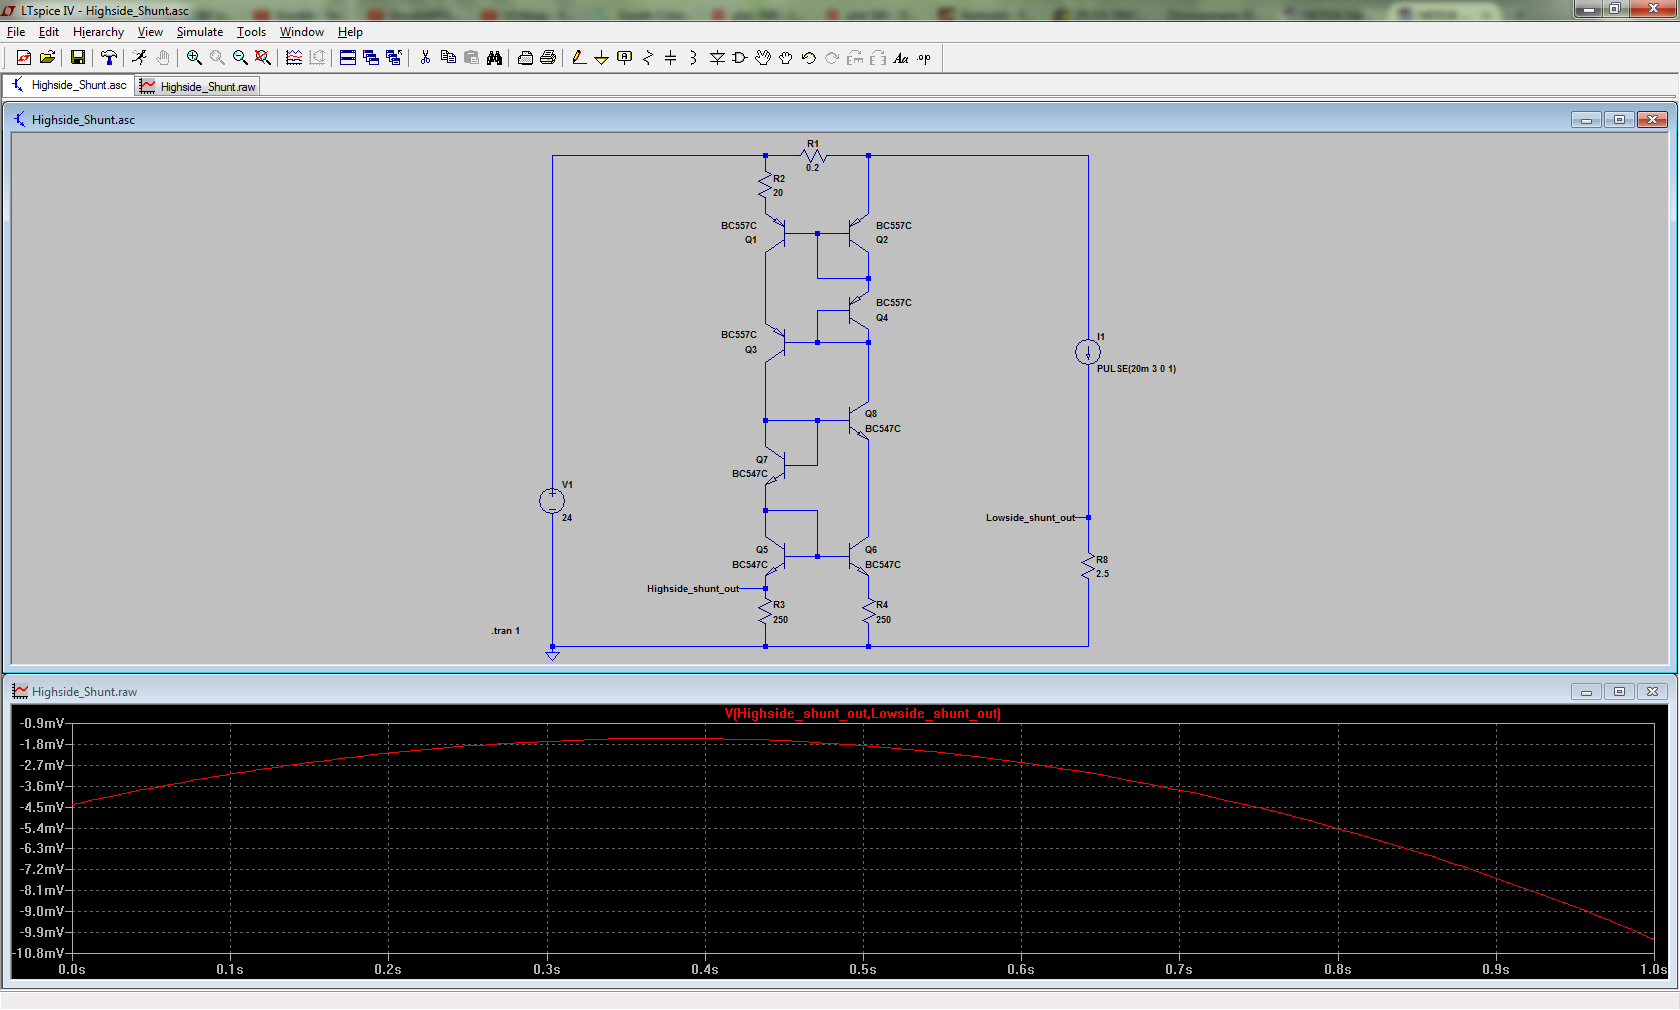Select the text Aa tool
1680x1010 pixels.
click(901, 58)
